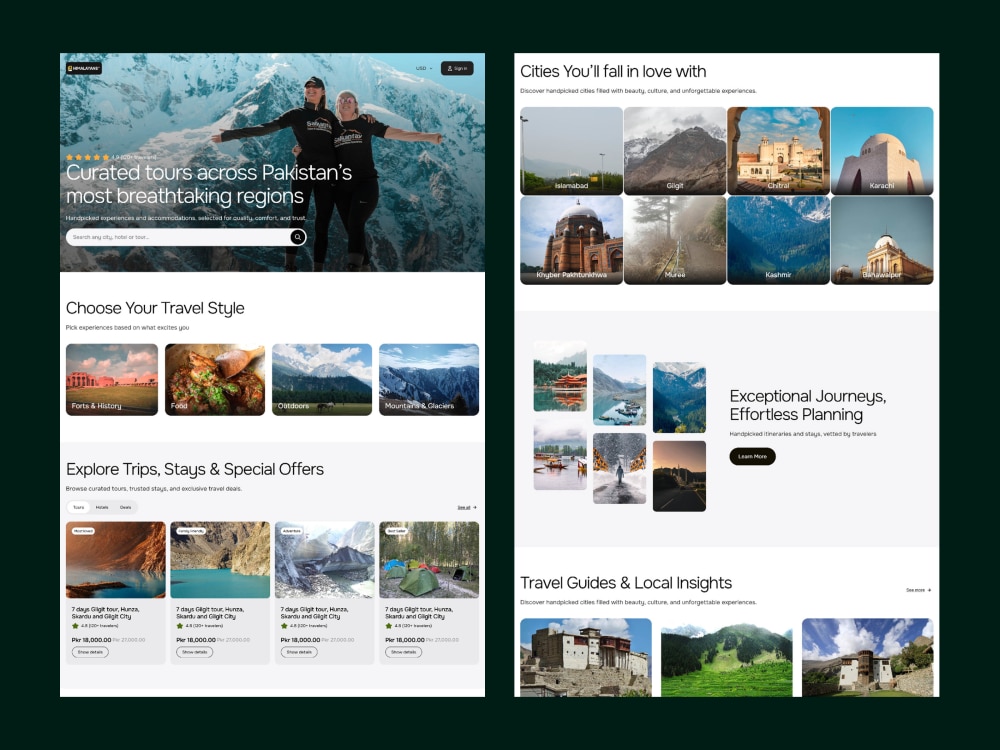Click the hero five-star rating stars
1000x750 pixels.
pos(88,157)
